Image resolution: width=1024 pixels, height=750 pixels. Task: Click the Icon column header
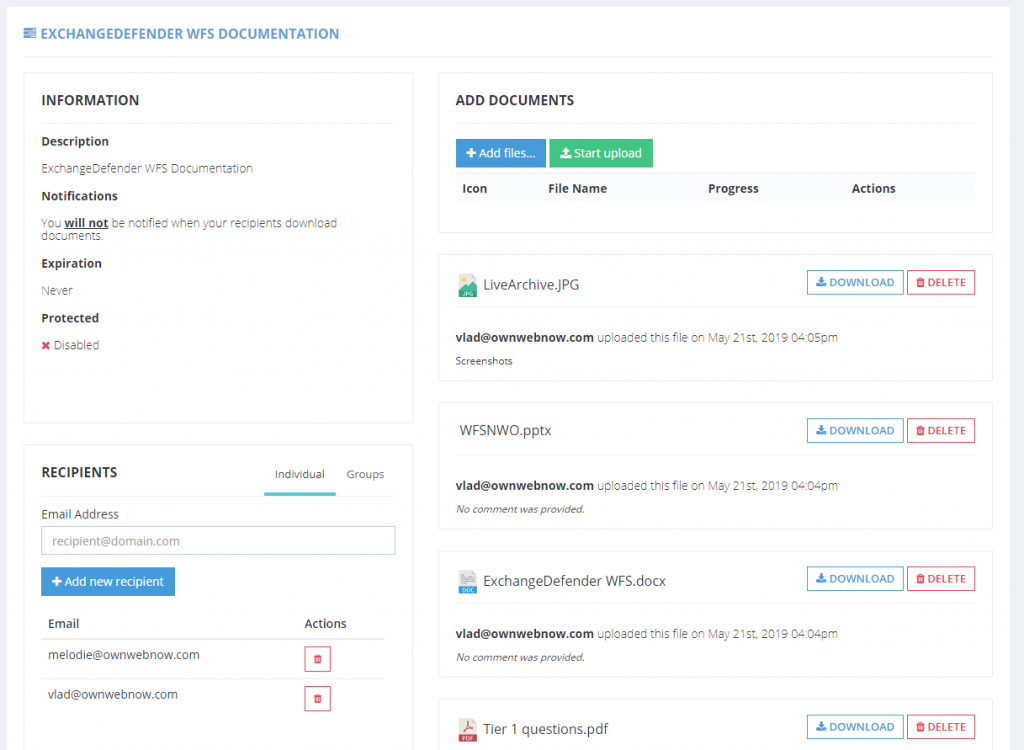(x=475, y=189)
